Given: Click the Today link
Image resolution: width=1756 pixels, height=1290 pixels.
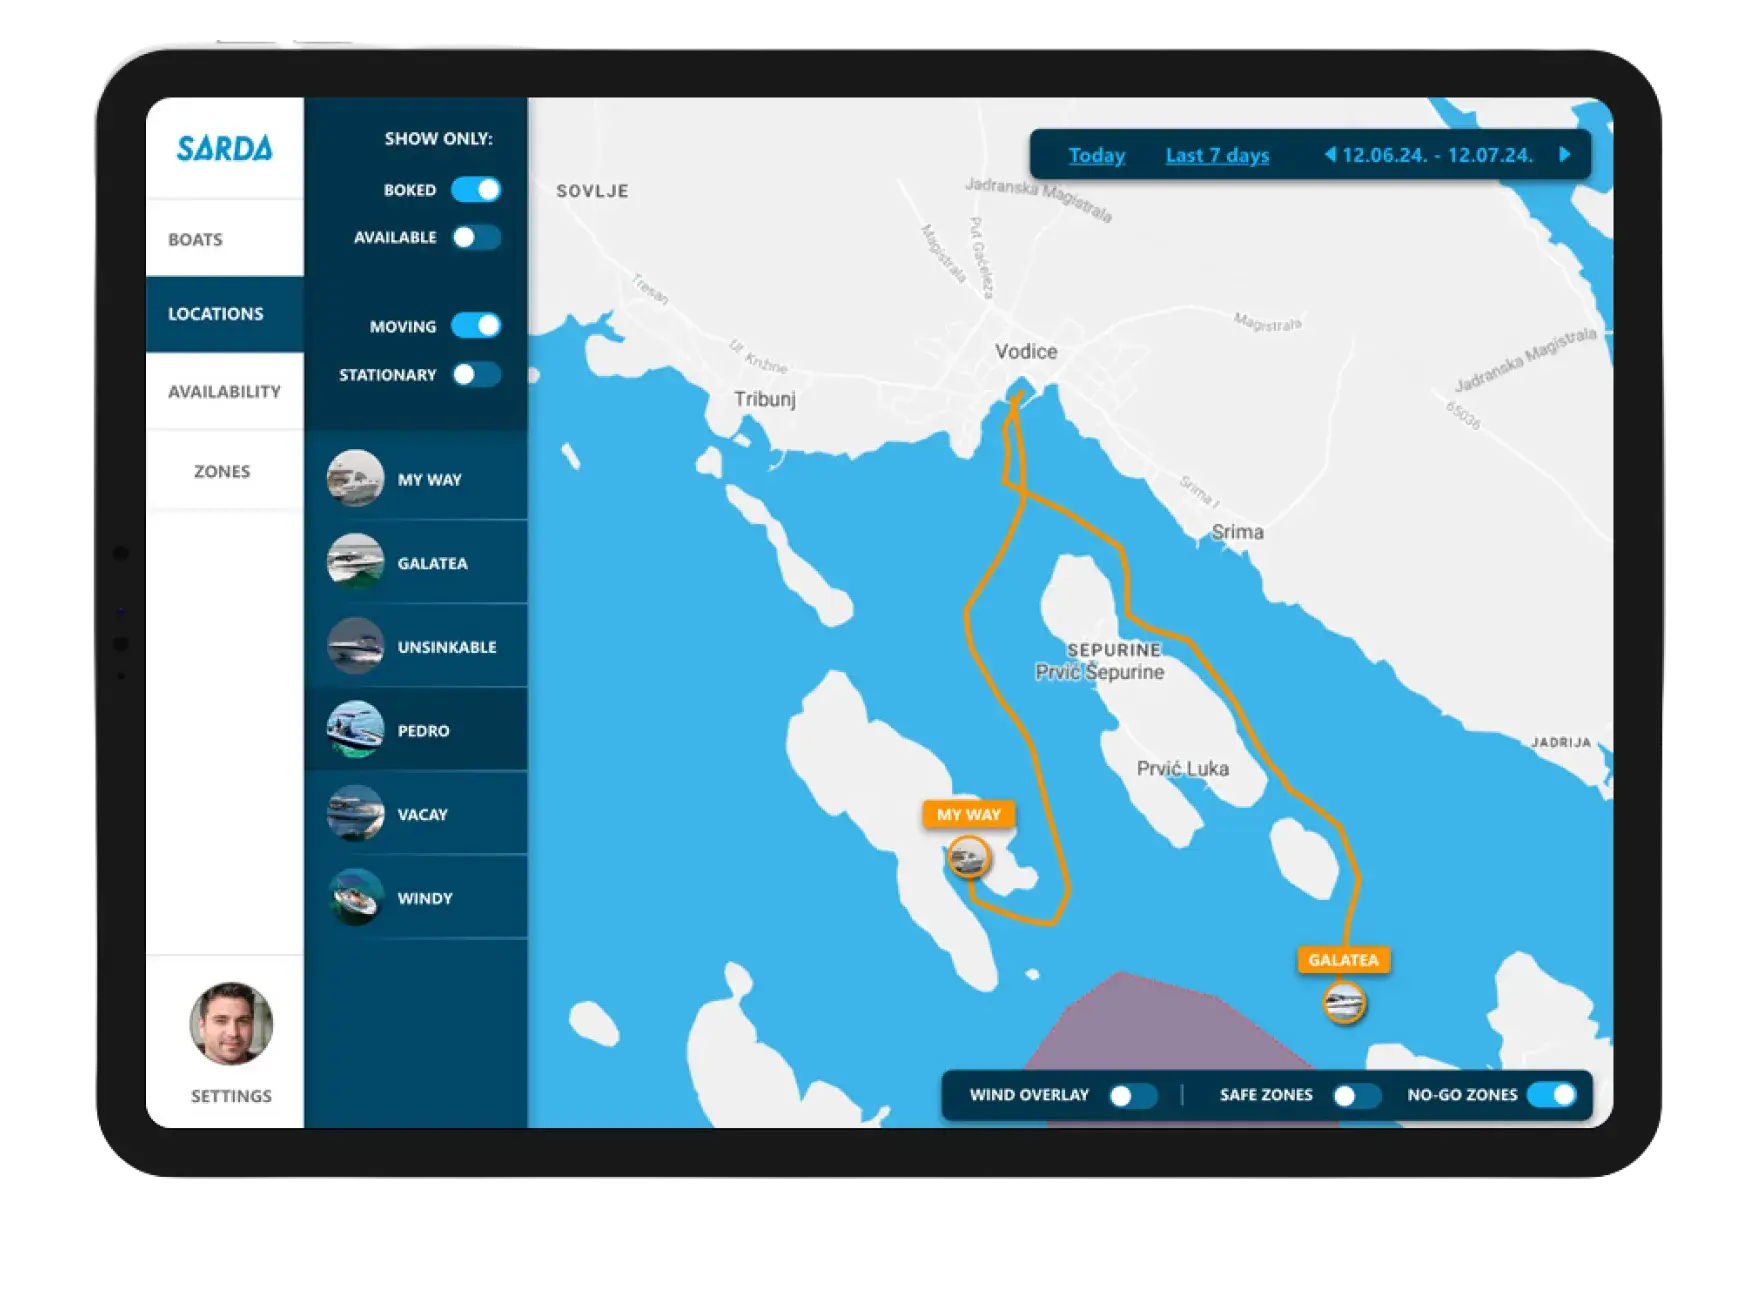Looking at the screenshot, I should tap(1096, 155).
